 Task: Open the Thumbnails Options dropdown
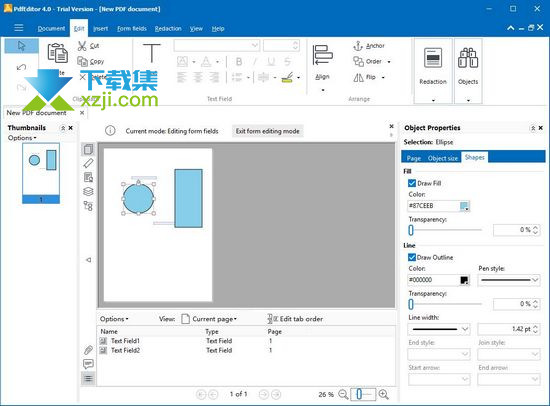click(x=22, y=138)
